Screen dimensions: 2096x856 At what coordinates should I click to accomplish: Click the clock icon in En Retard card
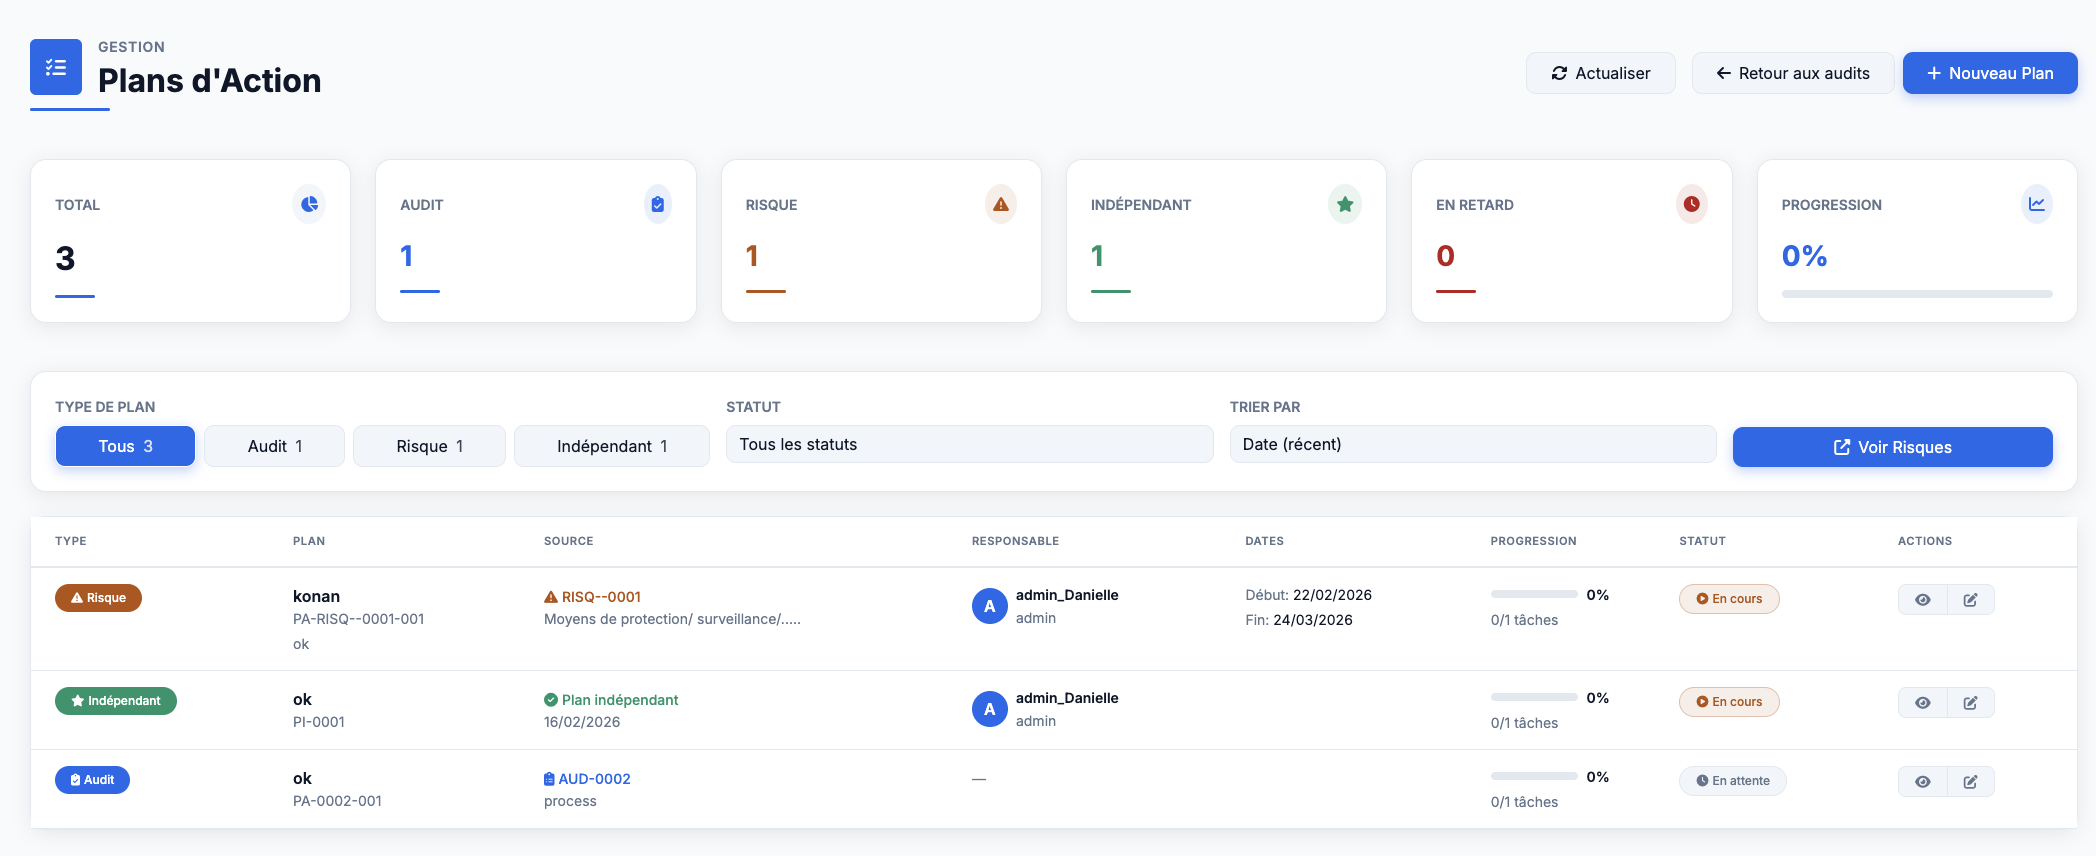[x=1691, y=204]
